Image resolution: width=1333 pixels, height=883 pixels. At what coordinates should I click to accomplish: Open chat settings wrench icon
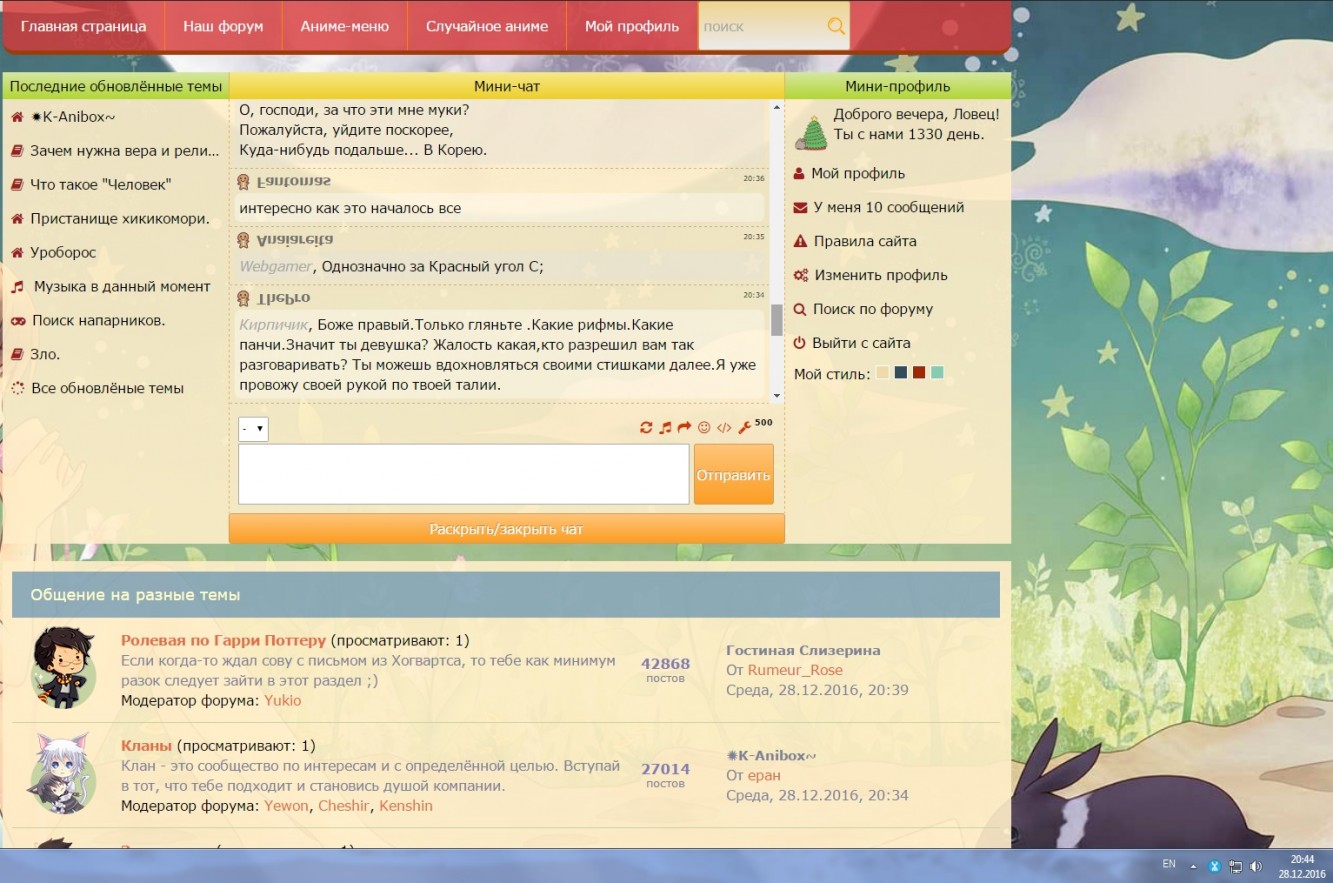pos(743,428)
